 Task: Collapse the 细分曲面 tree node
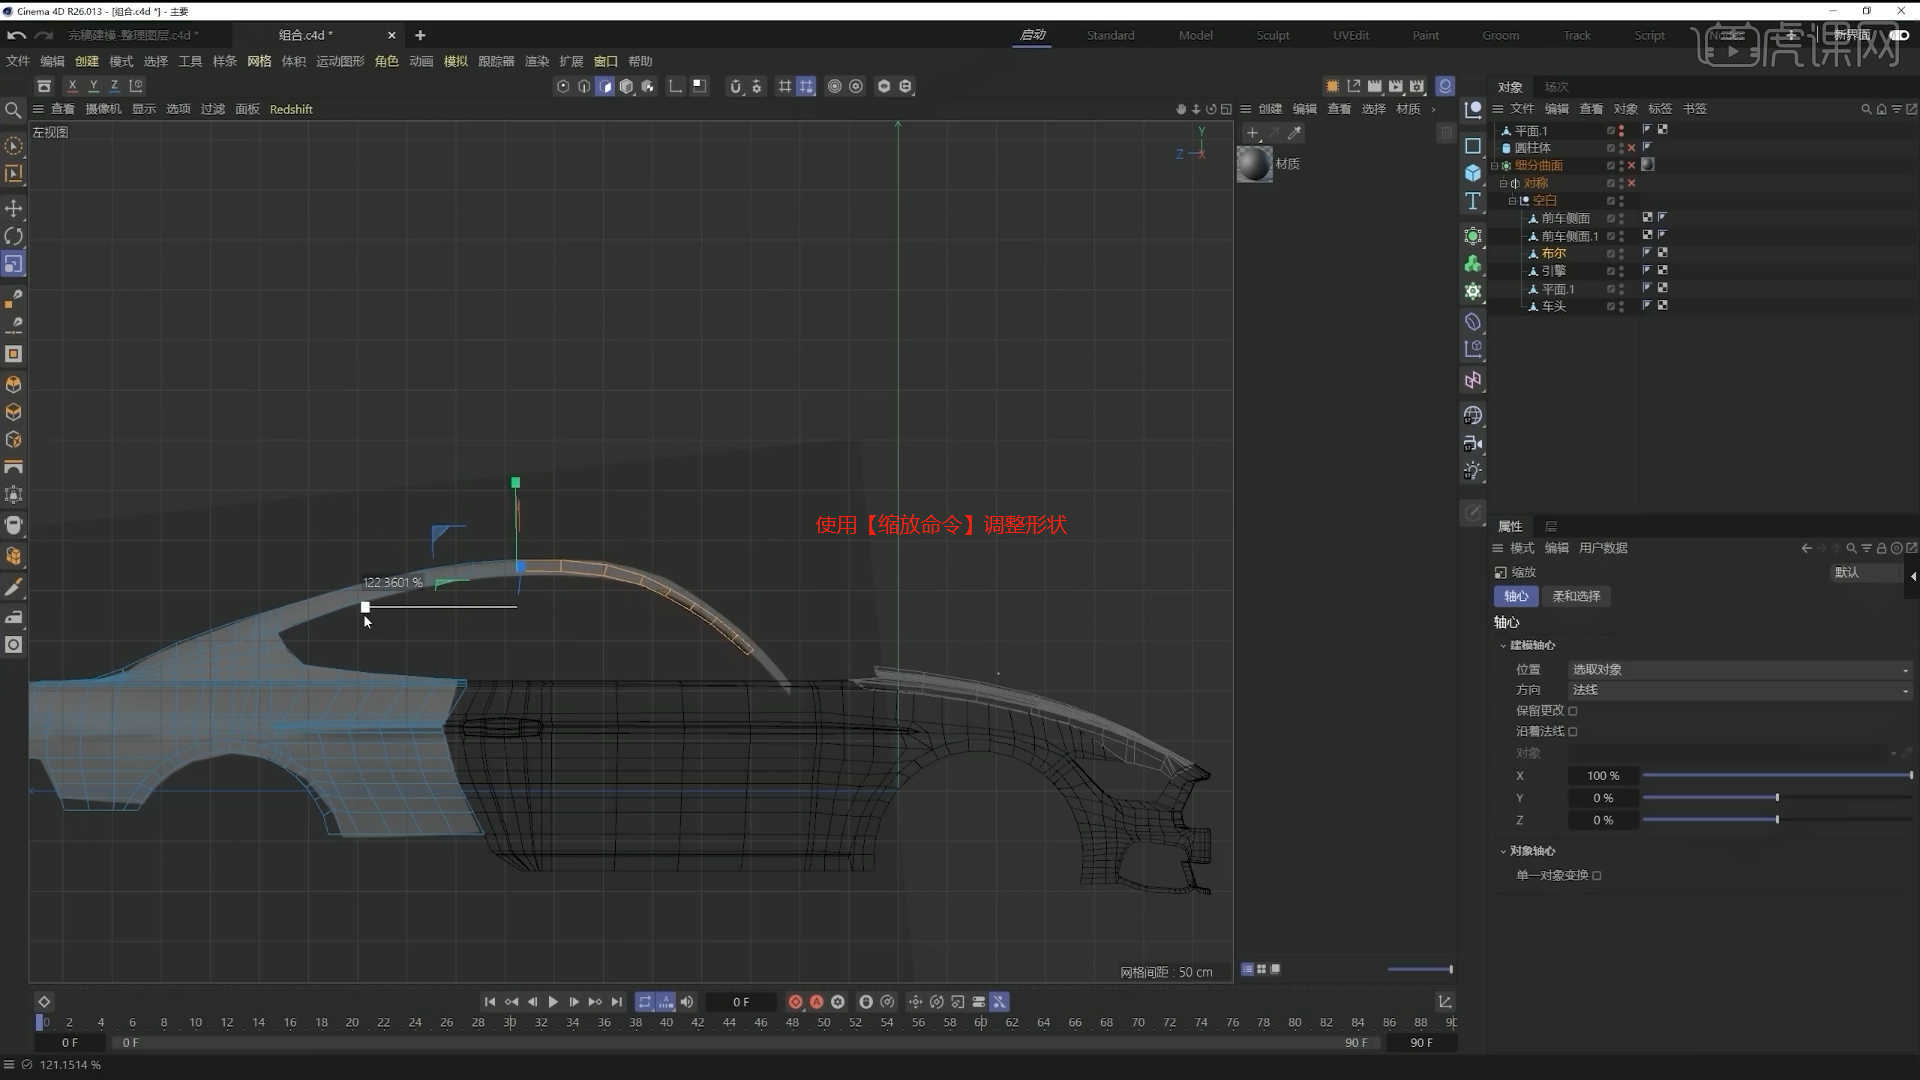click(1495, 166)
